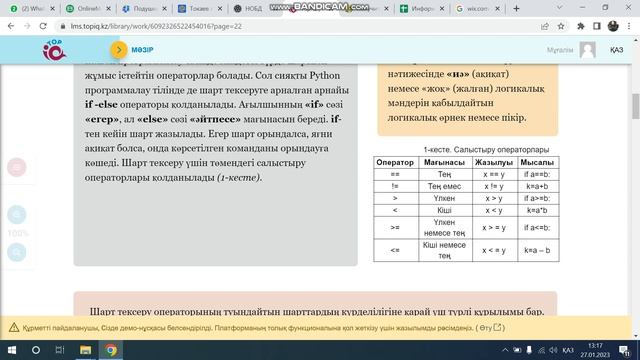This screenshot has height=360, width=640.
Task: Expand hidden system tray icons chevron
Action: pos(505,350)
